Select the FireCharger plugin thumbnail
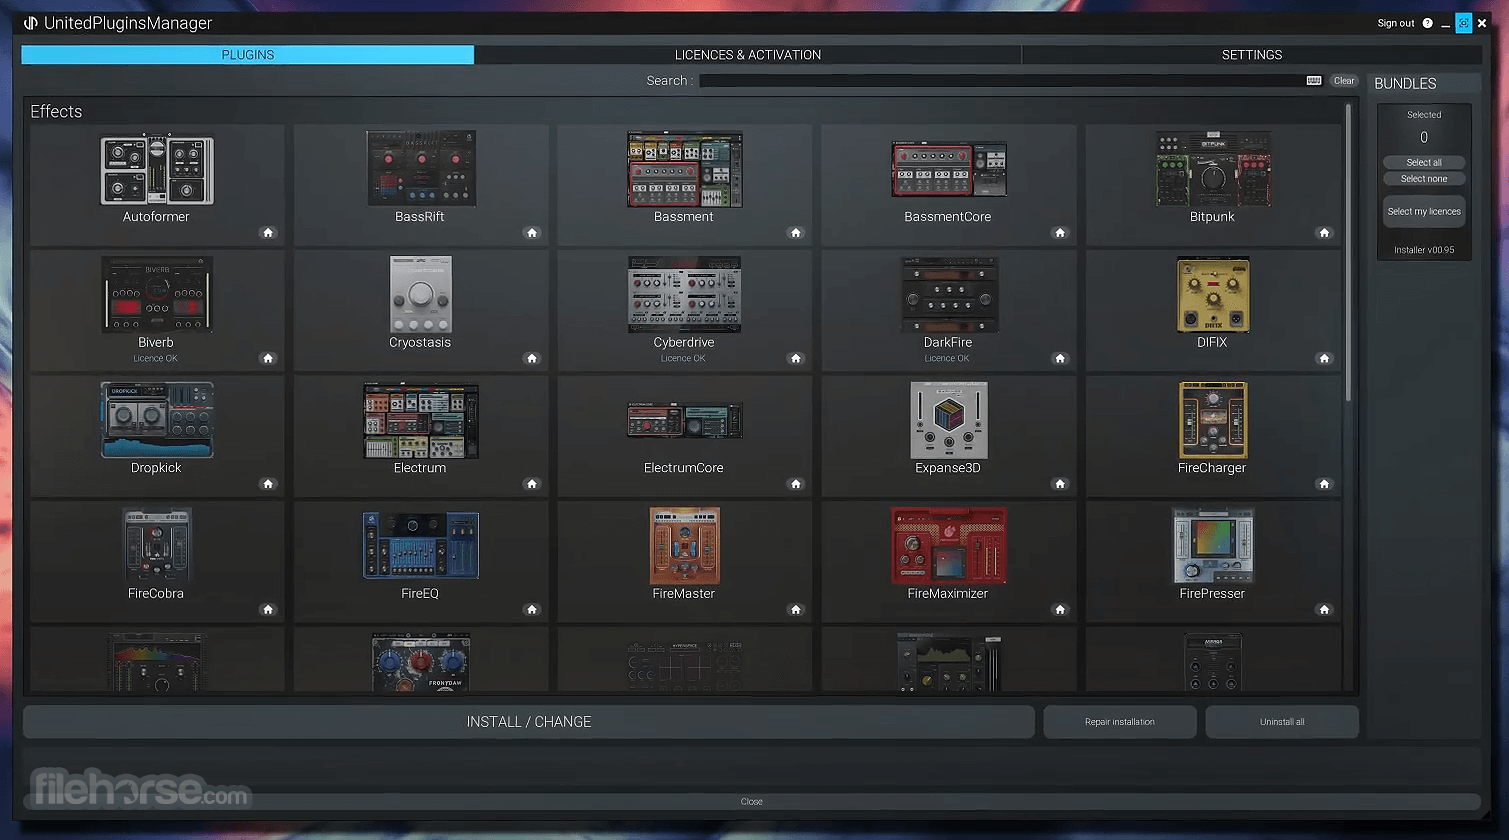Viewport: 1509px width, 840px height. (x=1213, y=420)
